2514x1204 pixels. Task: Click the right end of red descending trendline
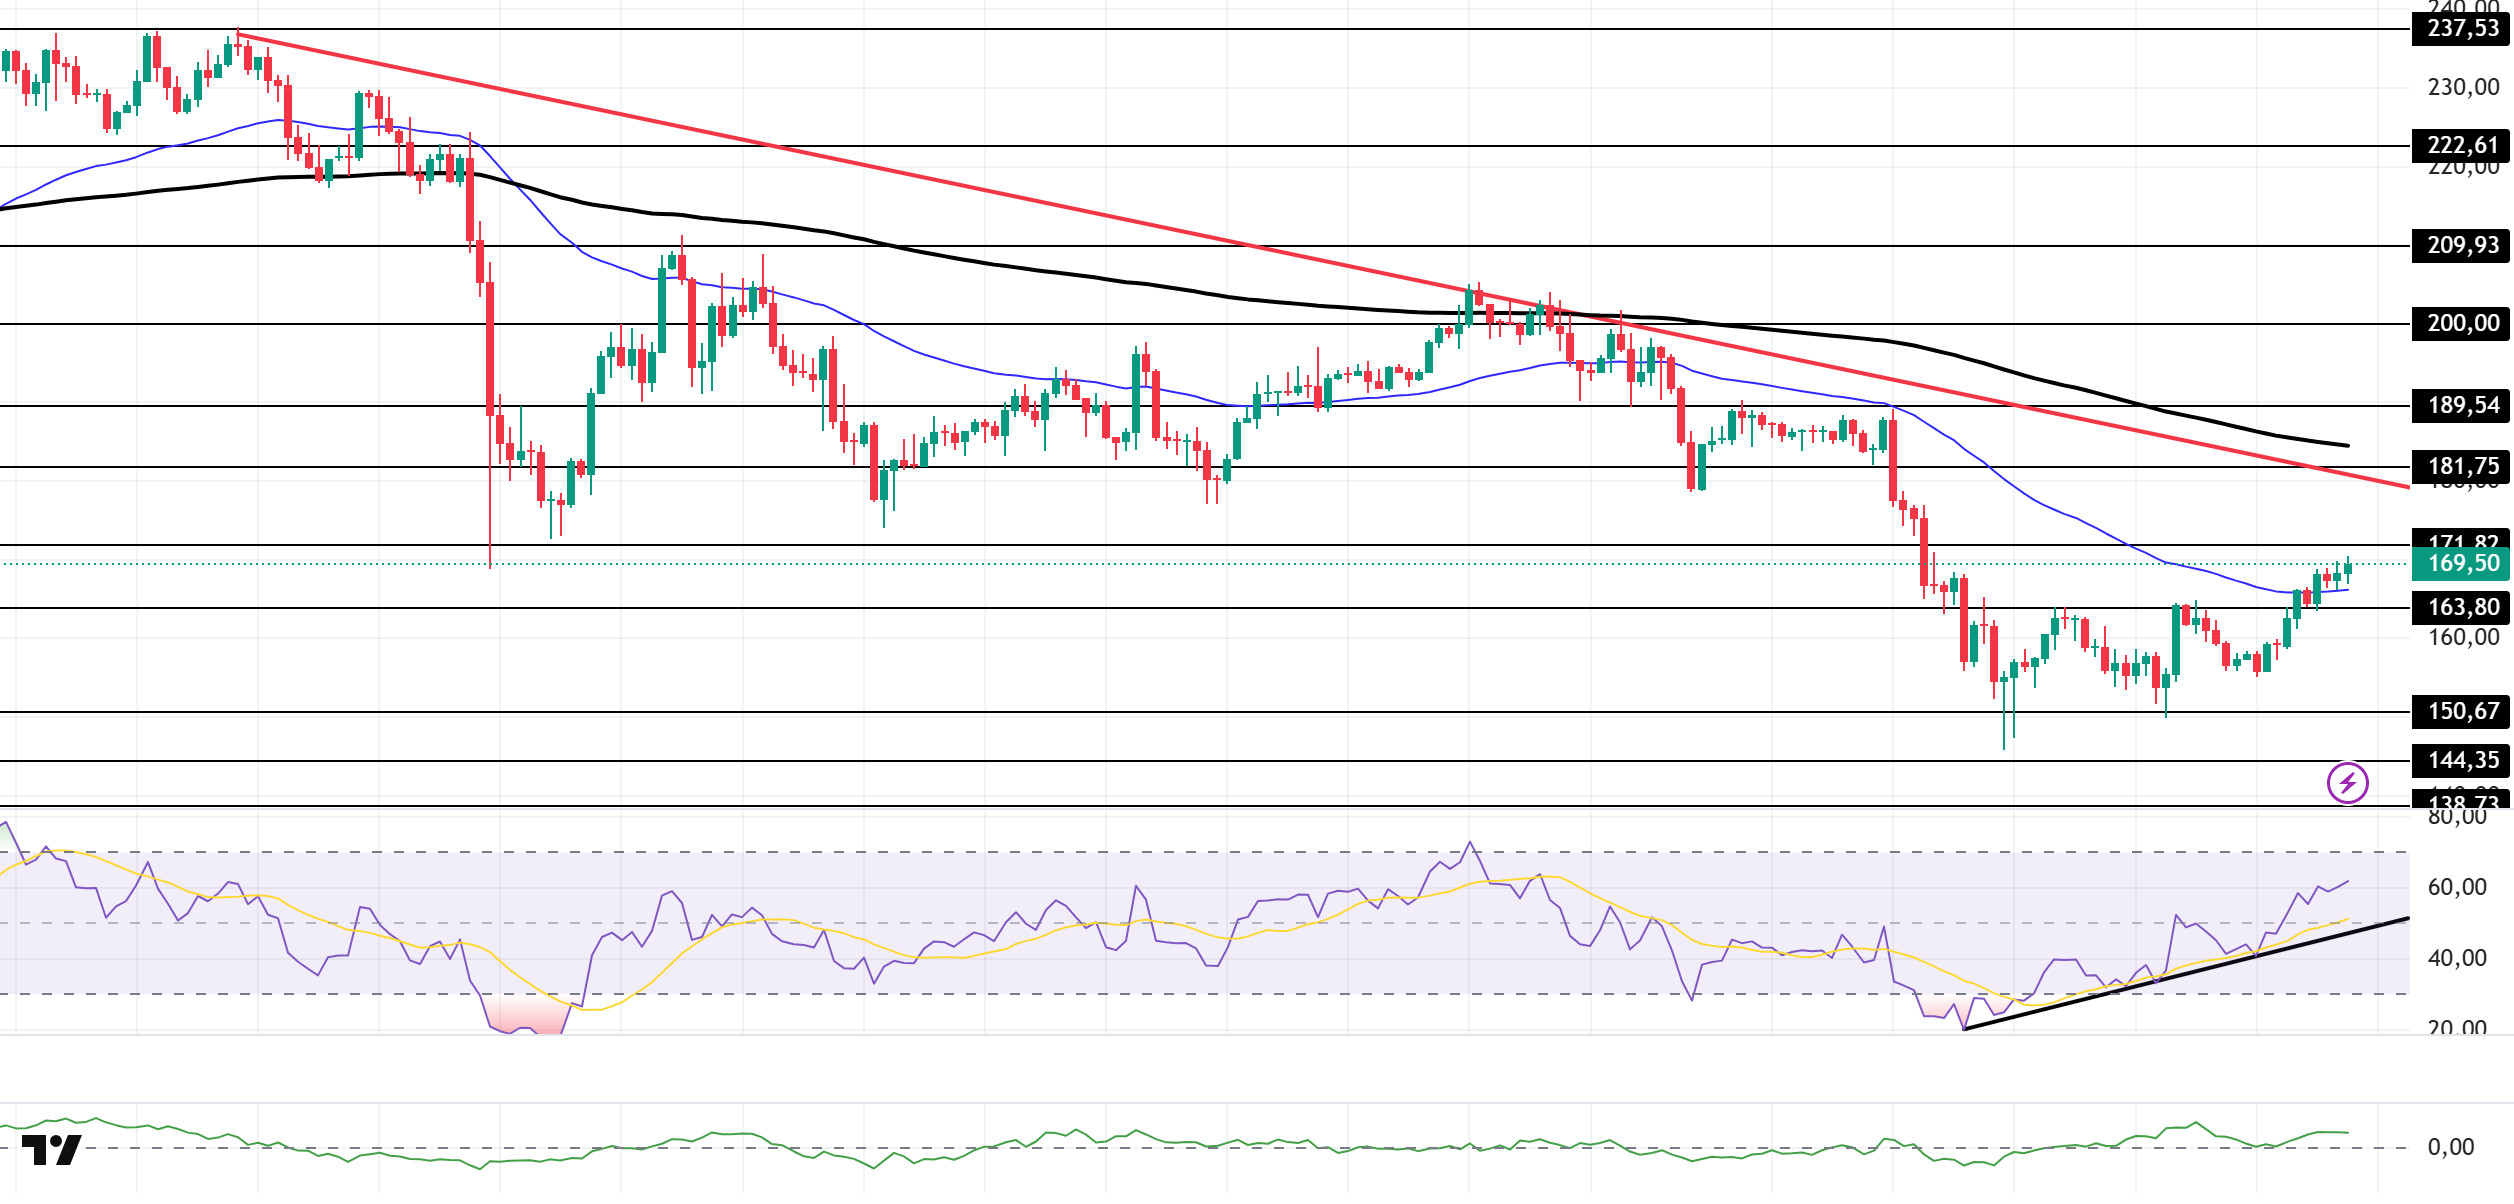click(2405, 487)
